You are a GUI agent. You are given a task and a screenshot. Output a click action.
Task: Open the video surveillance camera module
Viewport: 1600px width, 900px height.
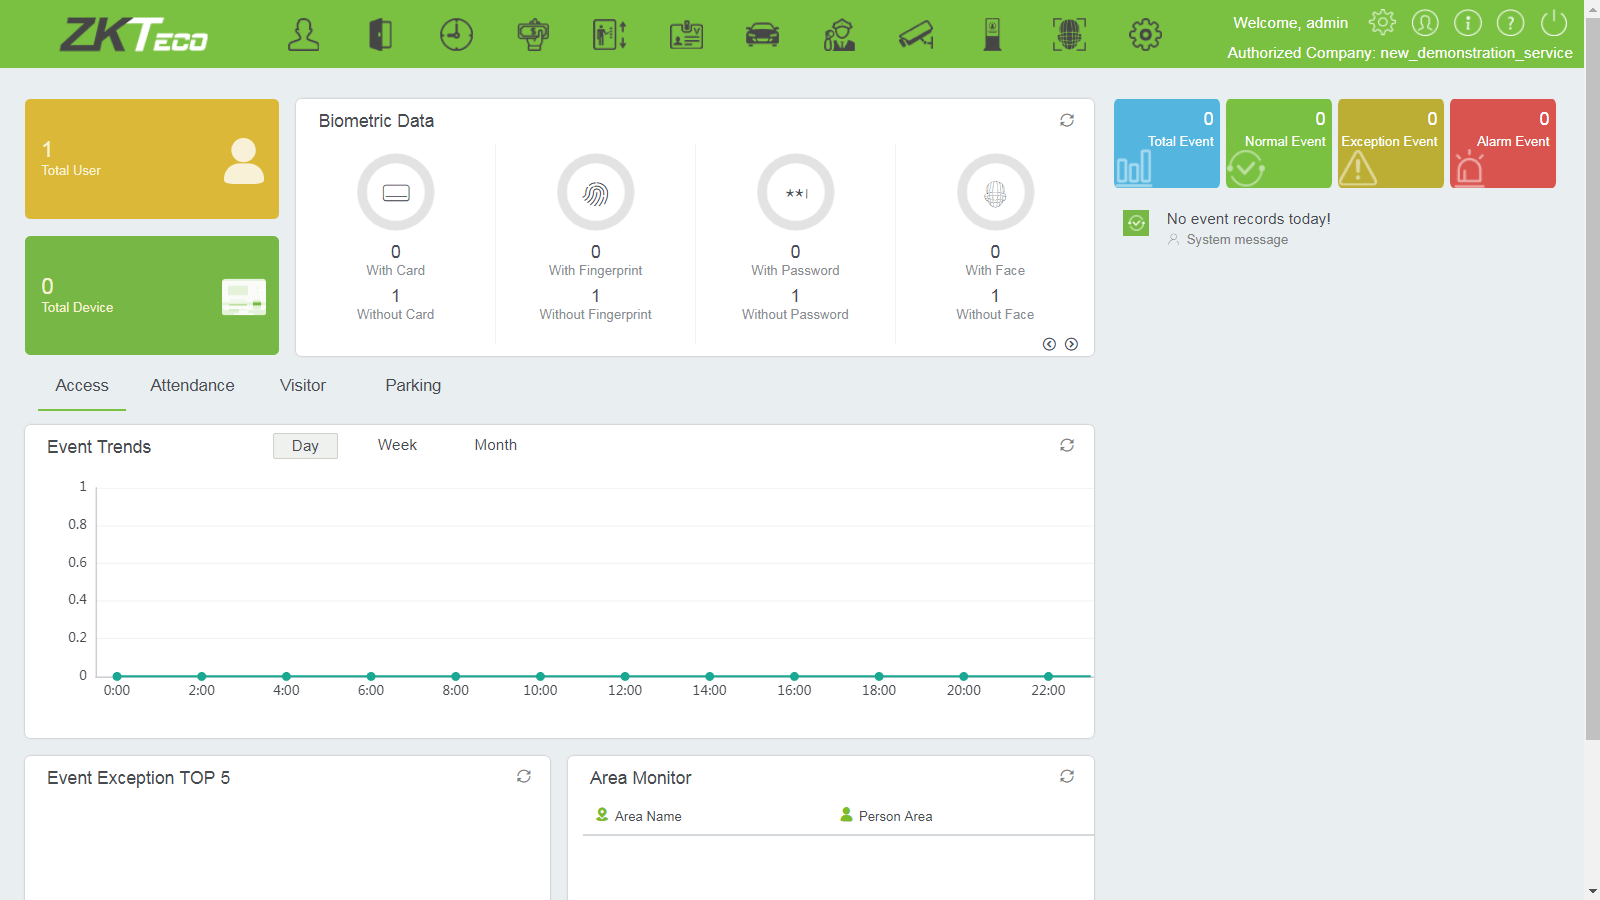tap(916, 35)
